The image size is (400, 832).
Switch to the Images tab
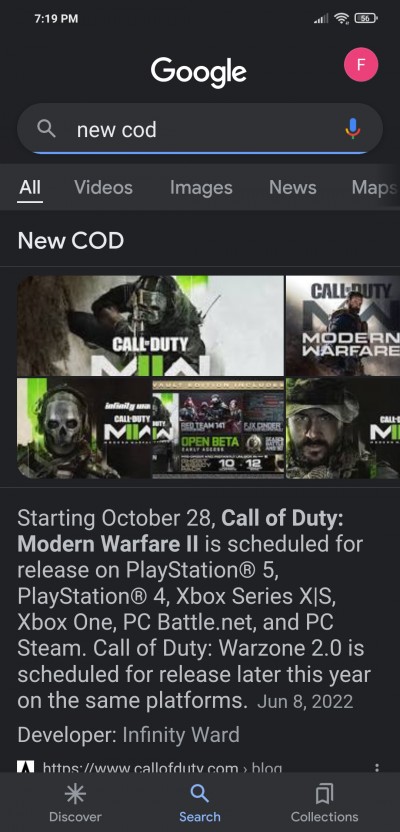point(201,187)
